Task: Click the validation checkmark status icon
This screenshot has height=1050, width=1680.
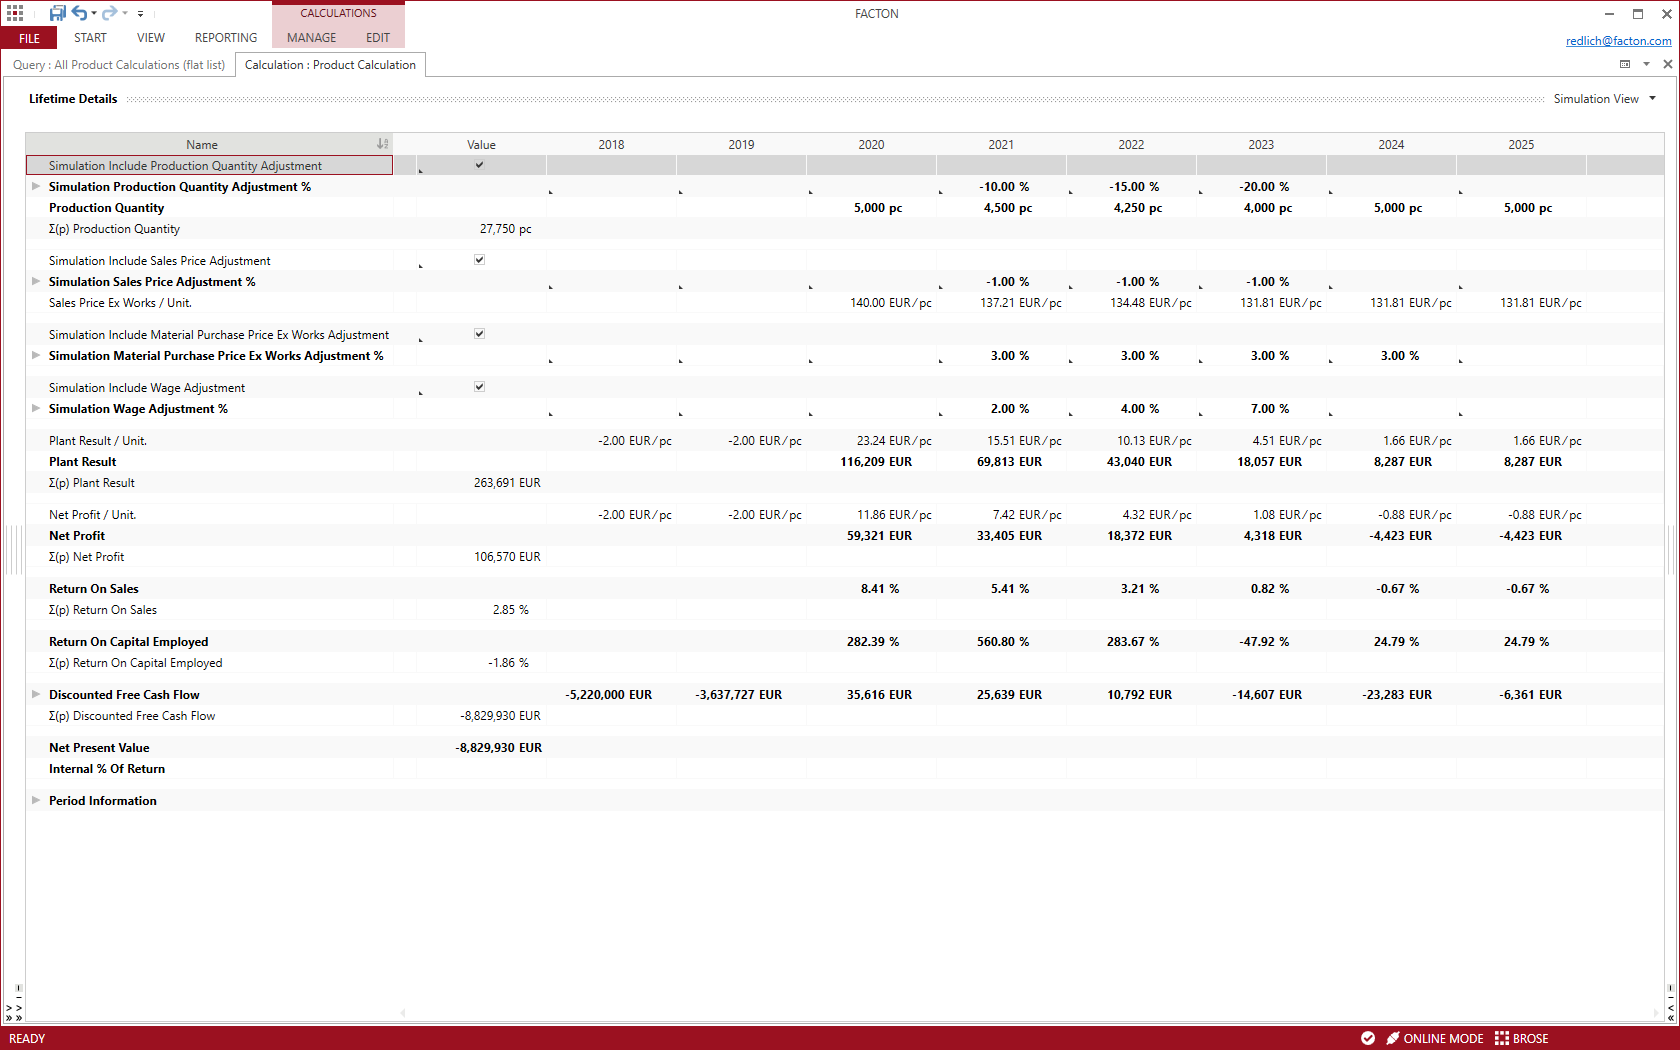Action: (1367, 1038)
